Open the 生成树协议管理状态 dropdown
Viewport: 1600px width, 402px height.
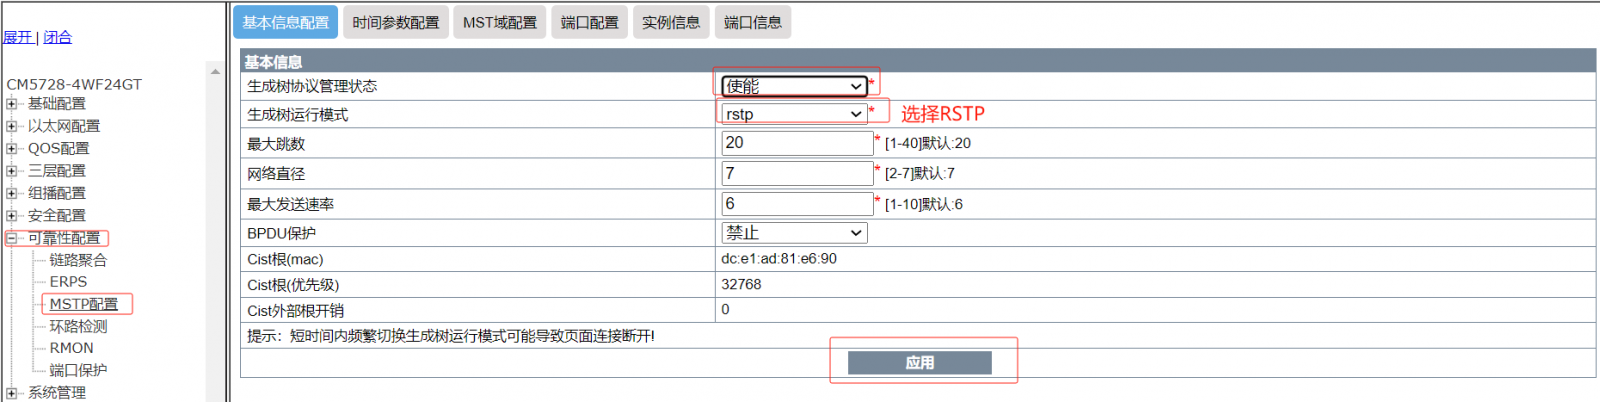pyautogui.click(x=794, y=86)
